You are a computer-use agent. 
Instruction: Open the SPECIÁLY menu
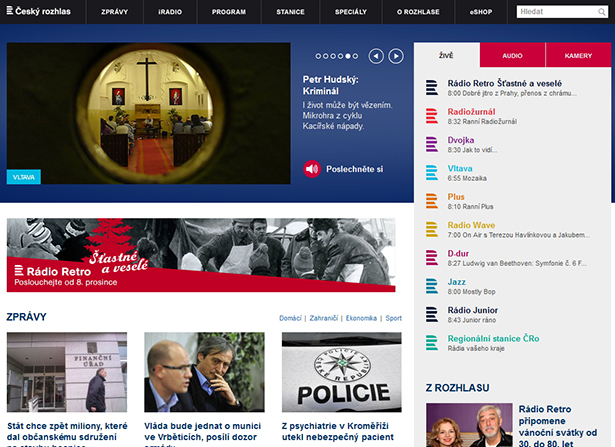click(351, 12)
